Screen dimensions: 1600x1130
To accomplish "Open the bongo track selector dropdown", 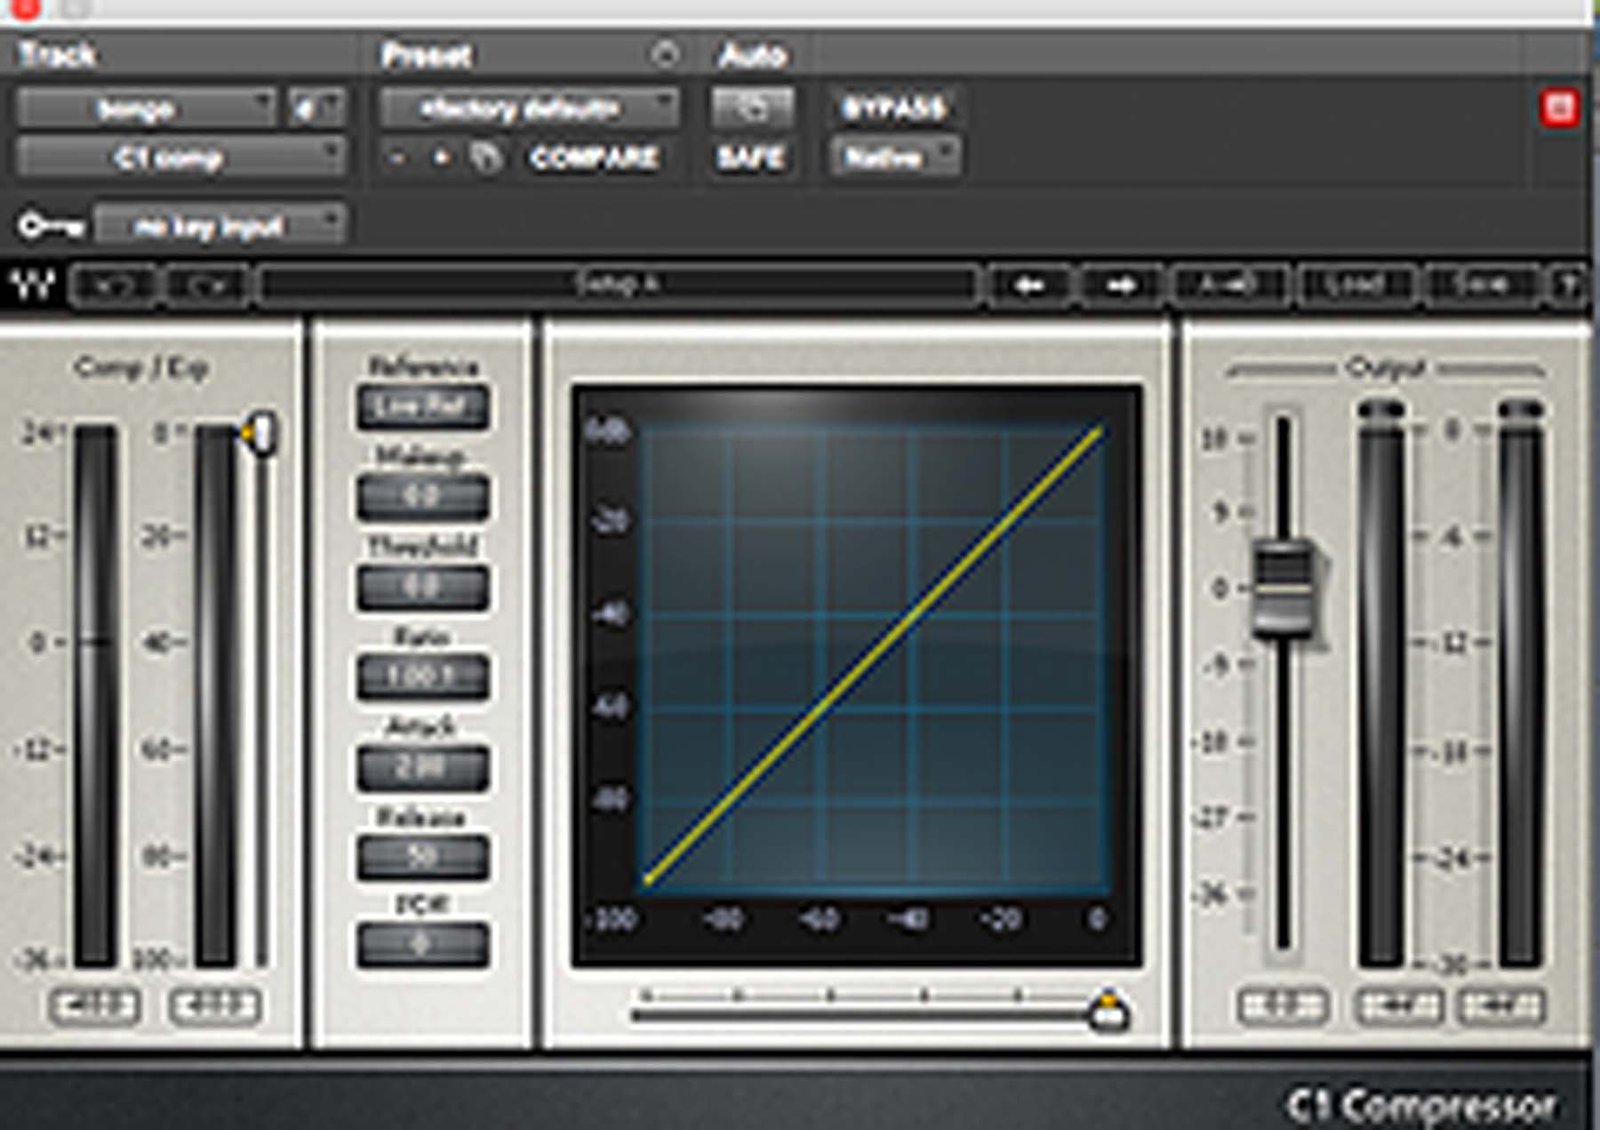I will [145, 108].
